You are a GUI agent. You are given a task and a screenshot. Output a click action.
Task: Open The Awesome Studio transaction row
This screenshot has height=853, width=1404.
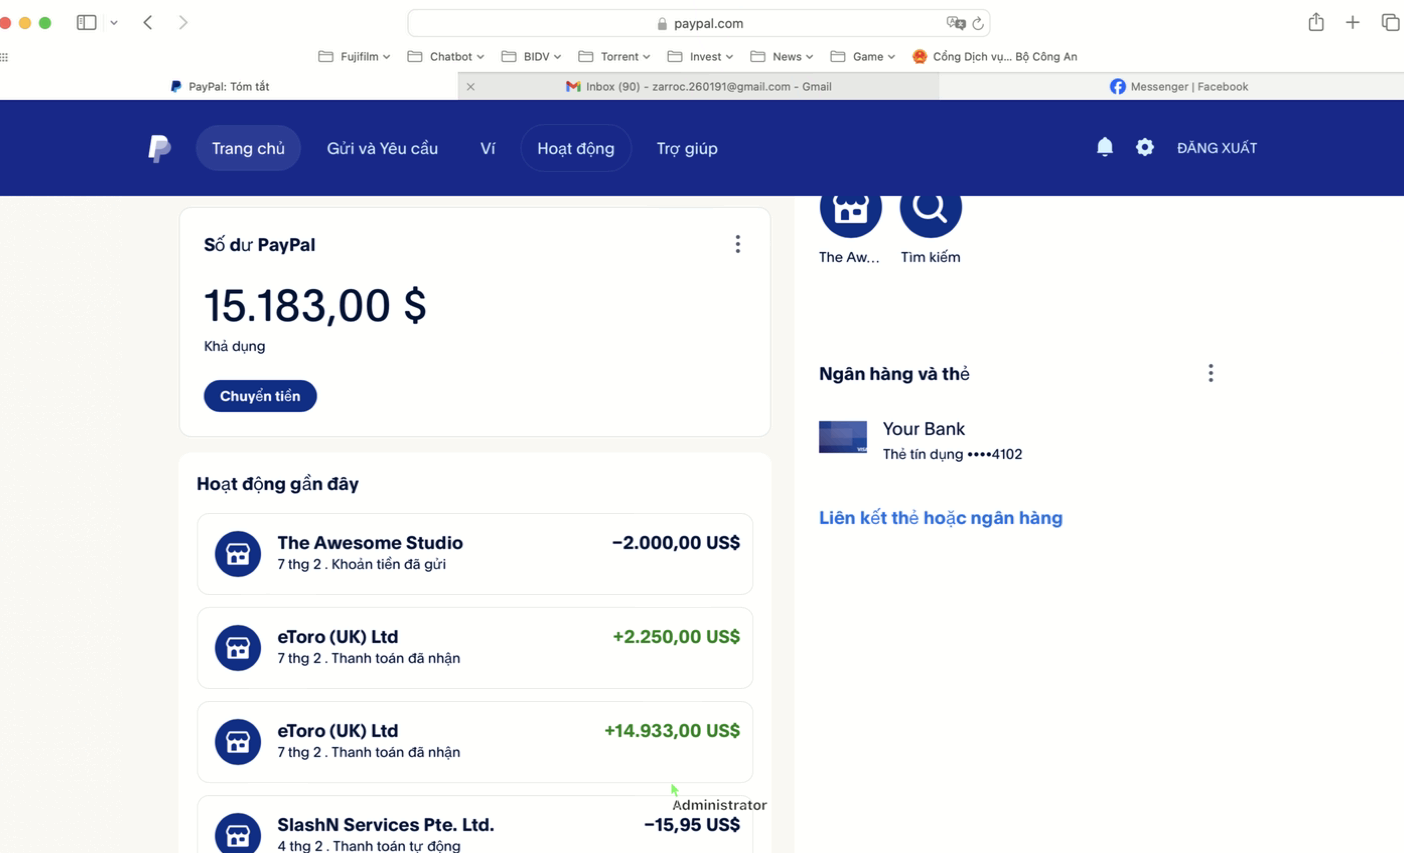tap(475, 554)
